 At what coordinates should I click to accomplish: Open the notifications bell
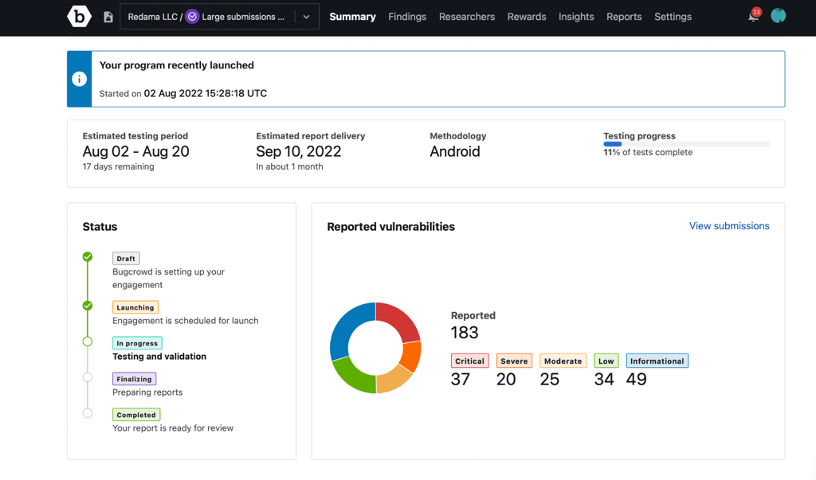pos(753,16)
